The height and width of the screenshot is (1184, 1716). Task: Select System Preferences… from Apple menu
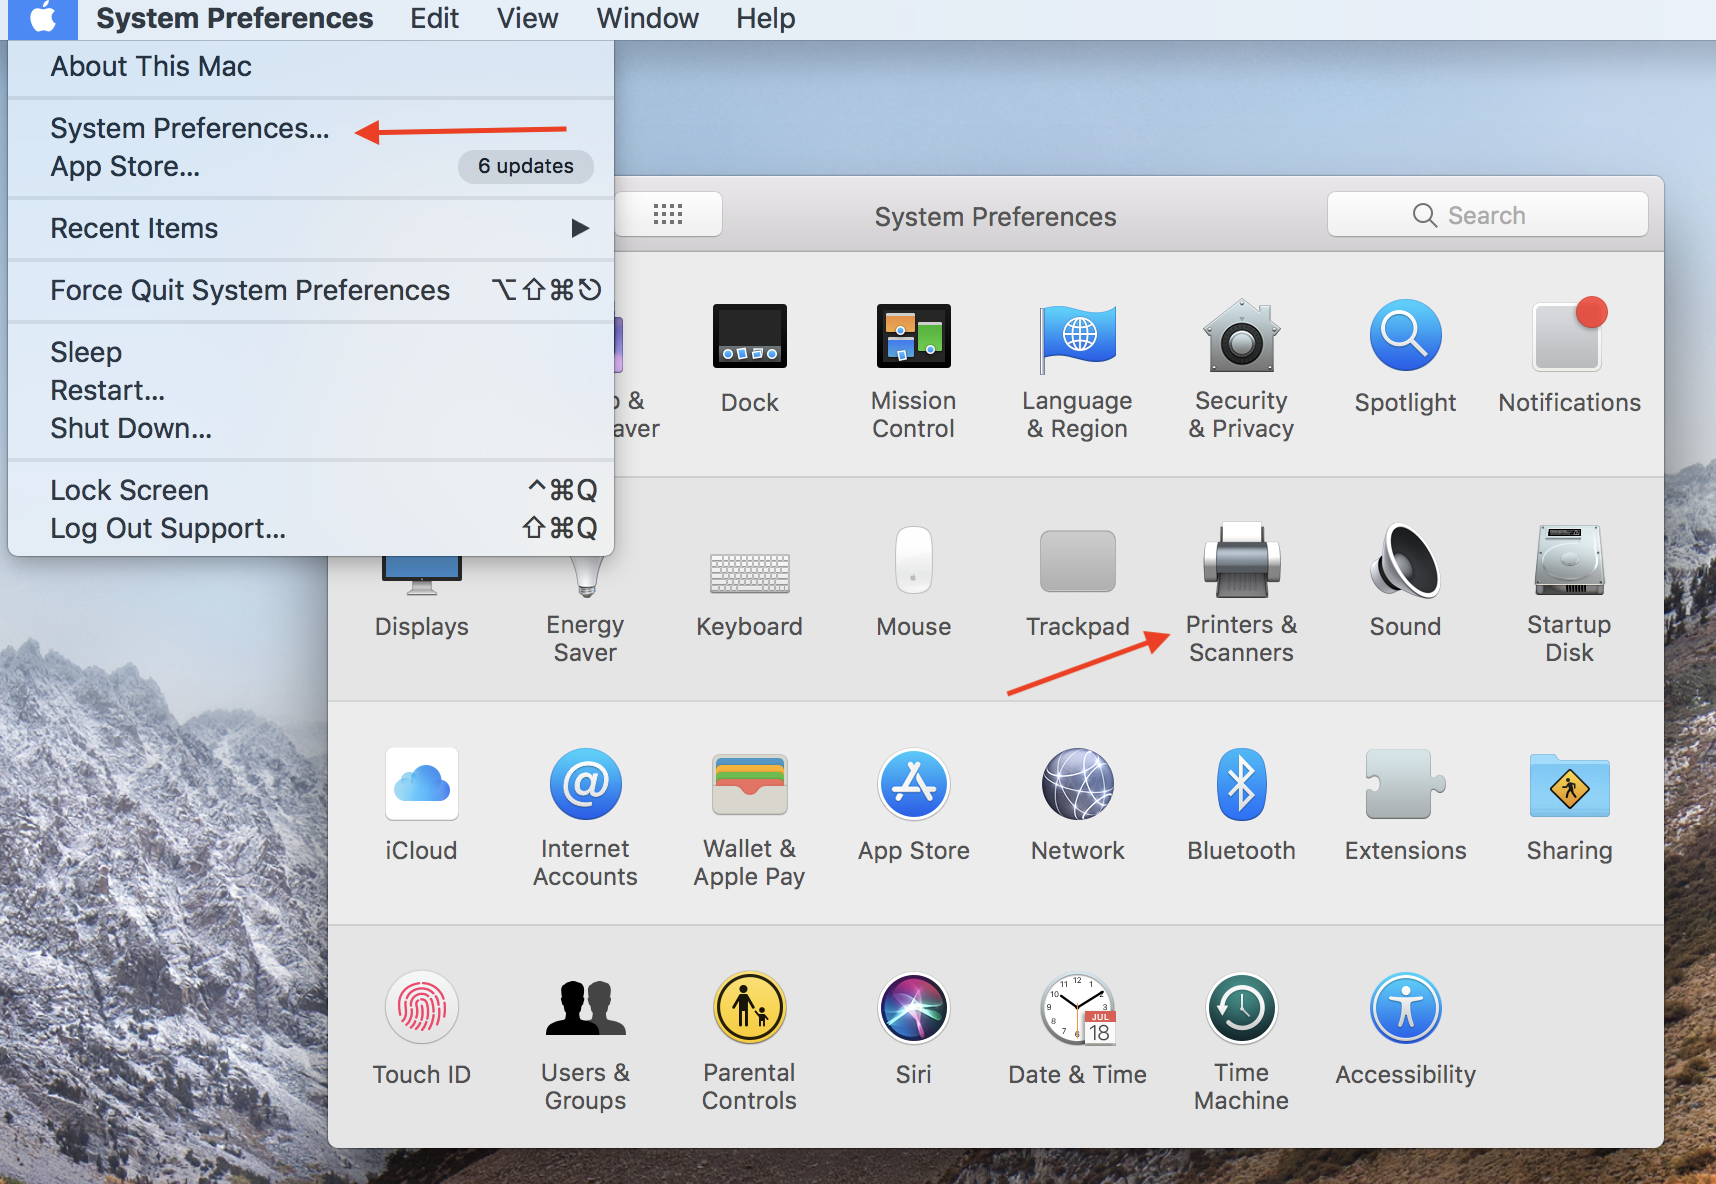point(311,128)
